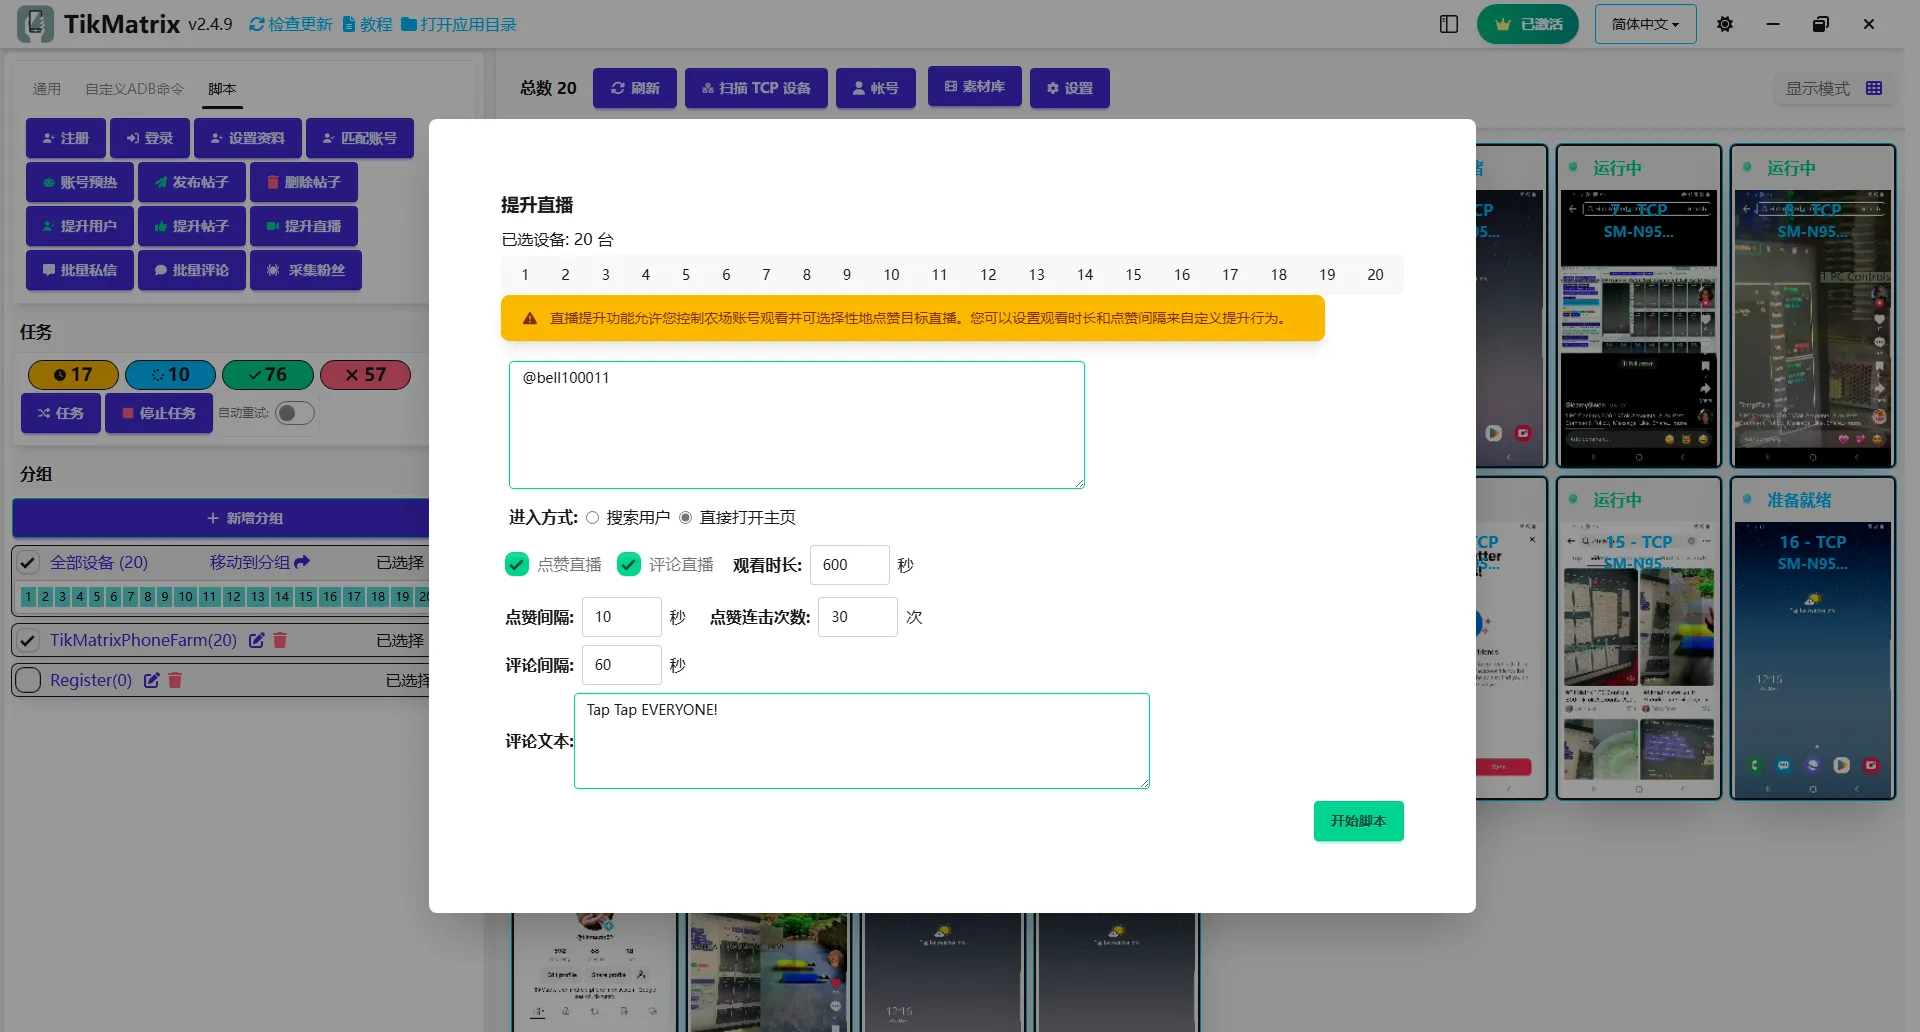Open the 素材库 material library
The height and width of the screenshot is (1032, 1920).
pos(974,87)
